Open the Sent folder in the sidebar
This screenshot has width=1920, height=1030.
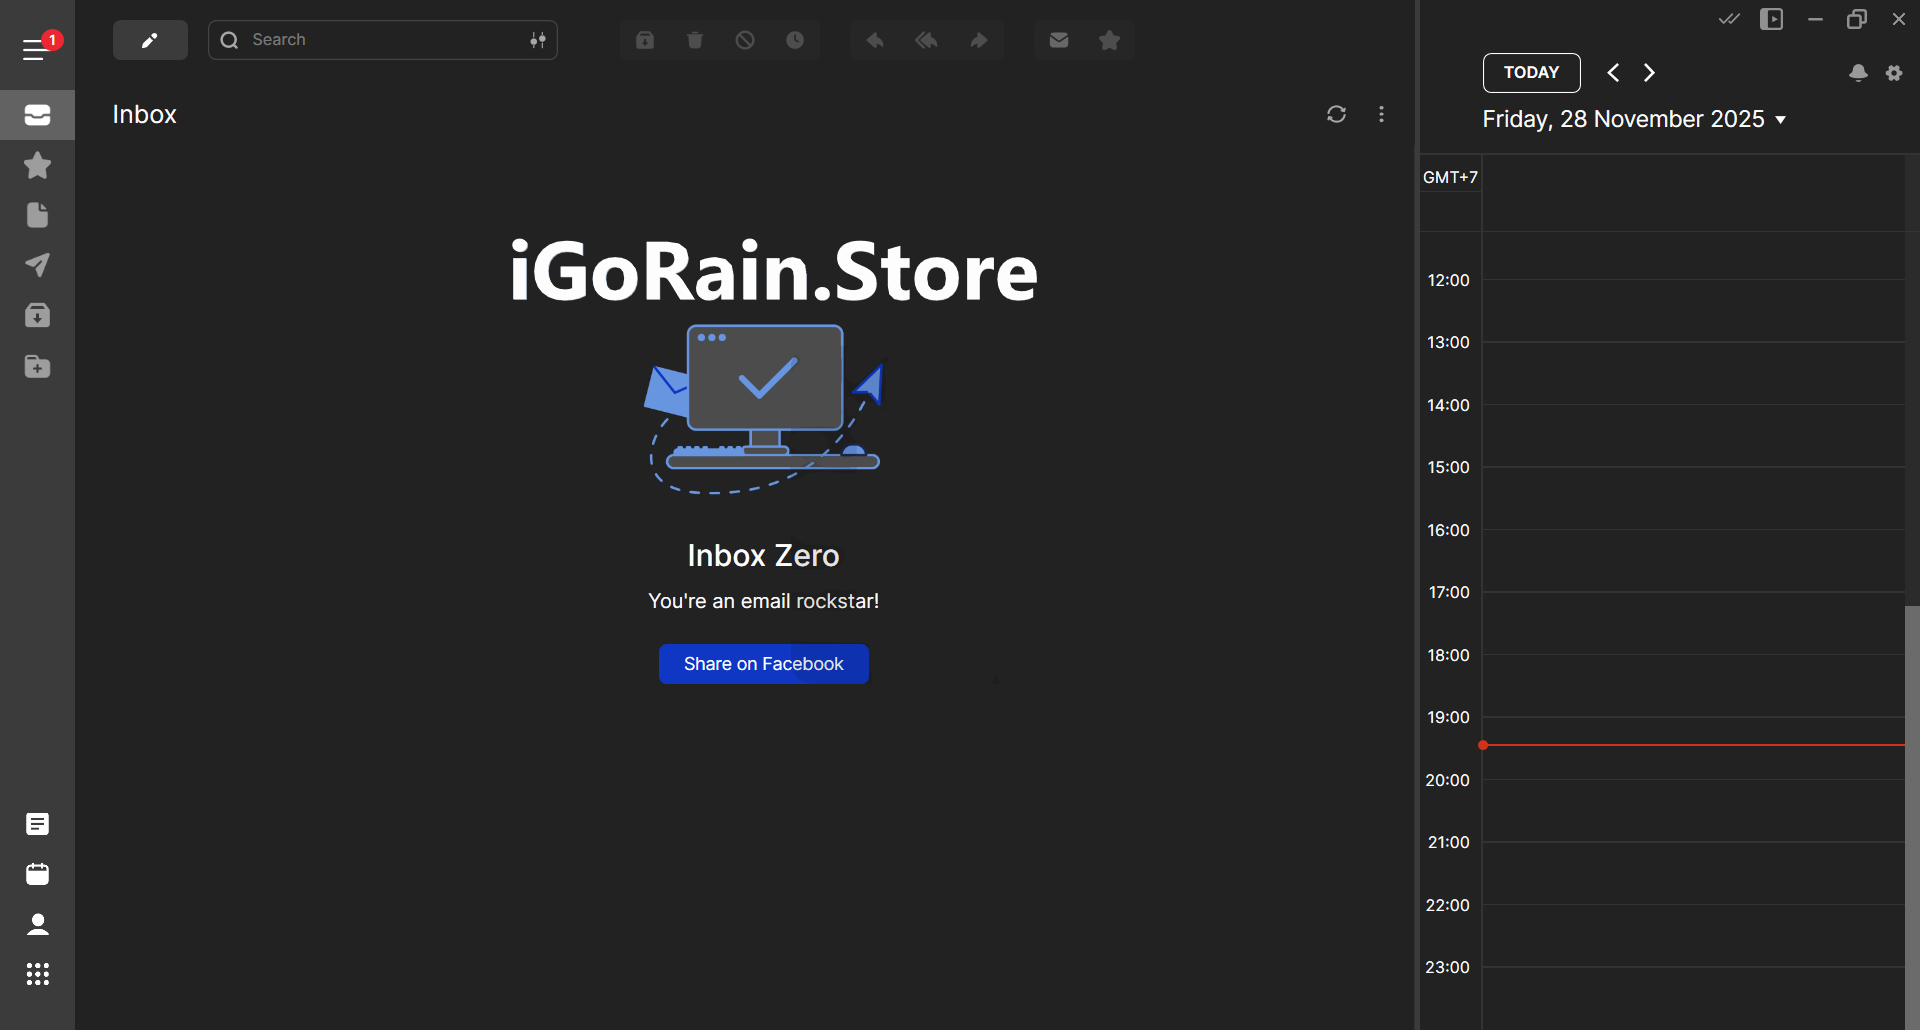point(37,265)
